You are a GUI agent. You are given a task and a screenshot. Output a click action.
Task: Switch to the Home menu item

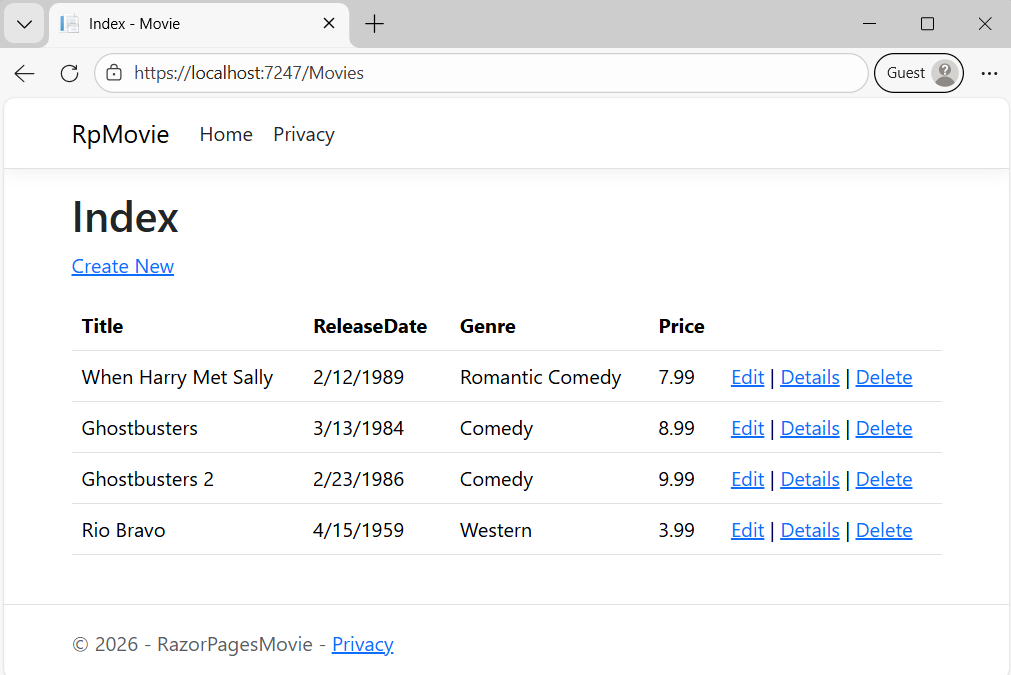coord(226,134)
